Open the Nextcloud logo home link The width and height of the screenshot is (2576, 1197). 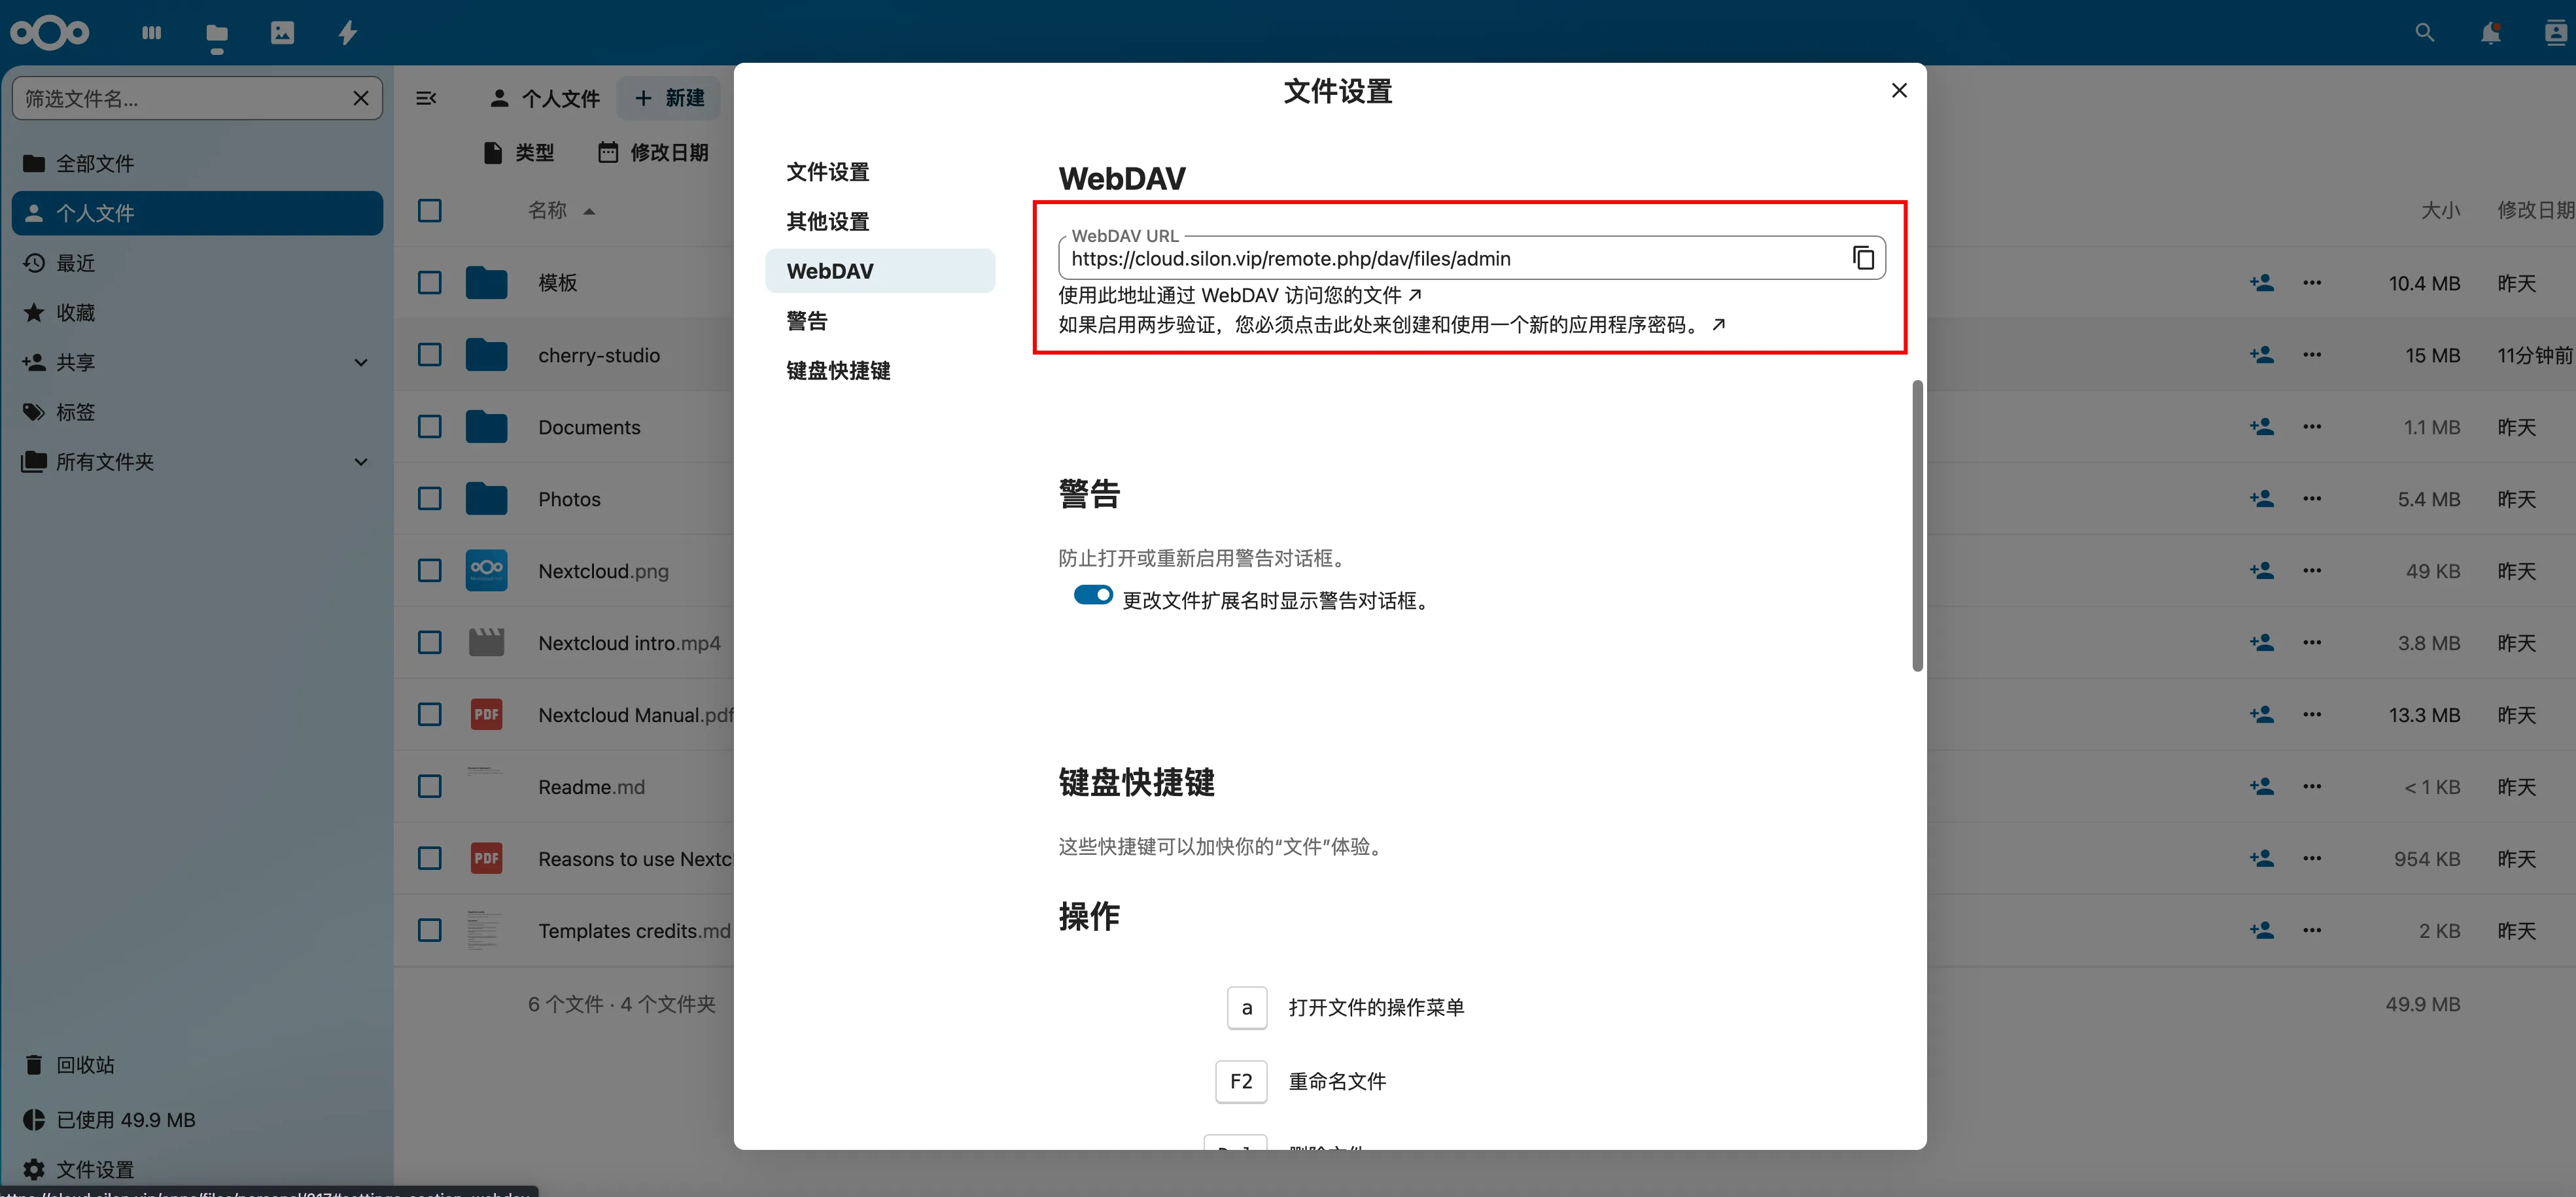[x=50, y=32]
